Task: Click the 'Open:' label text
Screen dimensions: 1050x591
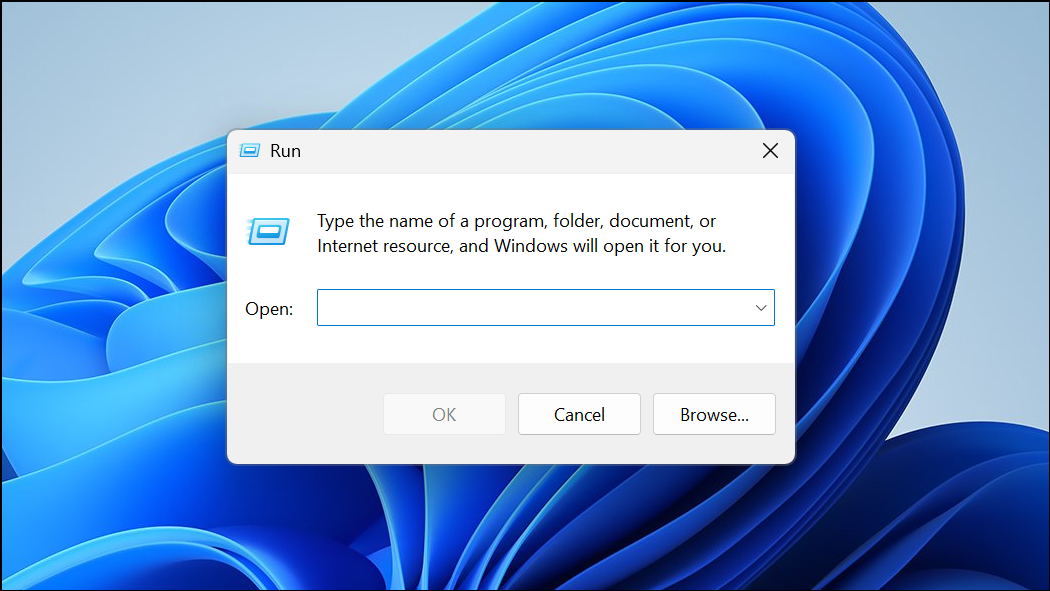Action: (268, 308)
